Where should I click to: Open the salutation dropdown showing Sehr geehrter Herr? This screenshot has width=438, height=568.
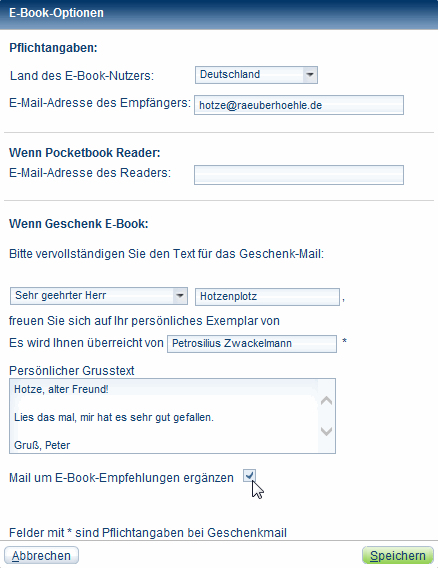(99, 296)
